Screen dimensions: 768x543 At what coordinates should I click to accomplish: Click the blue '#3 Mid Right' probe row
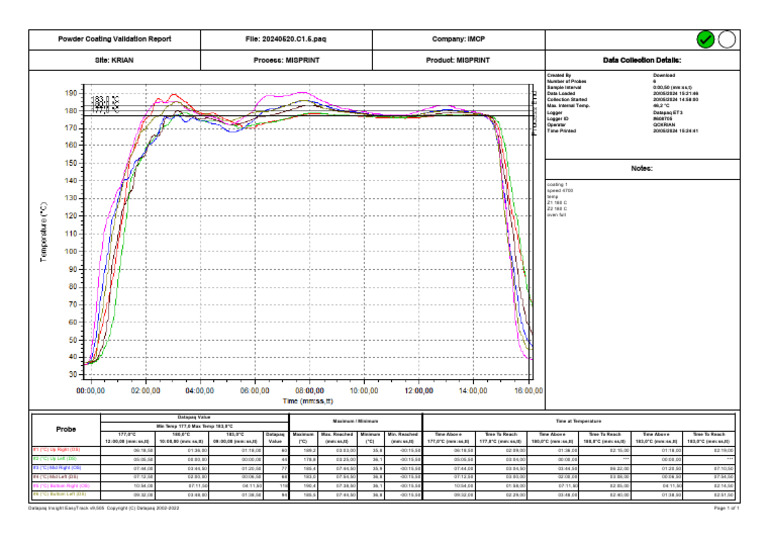[384, 468]
